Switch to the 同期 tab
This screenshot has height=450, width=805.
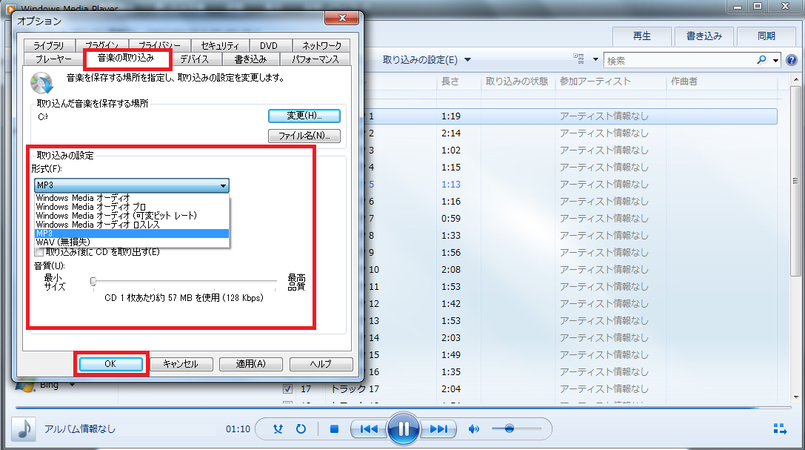[x=766, y=36]
